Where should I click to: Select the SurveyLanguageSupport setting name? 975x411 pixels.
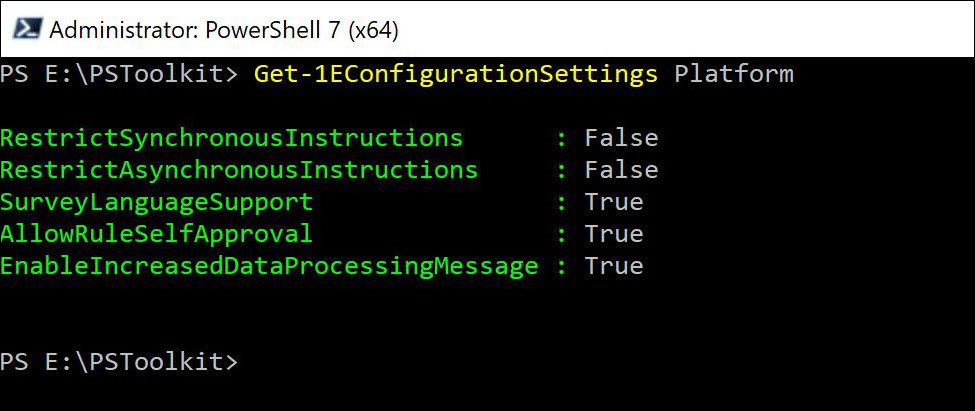pos(156,202)
